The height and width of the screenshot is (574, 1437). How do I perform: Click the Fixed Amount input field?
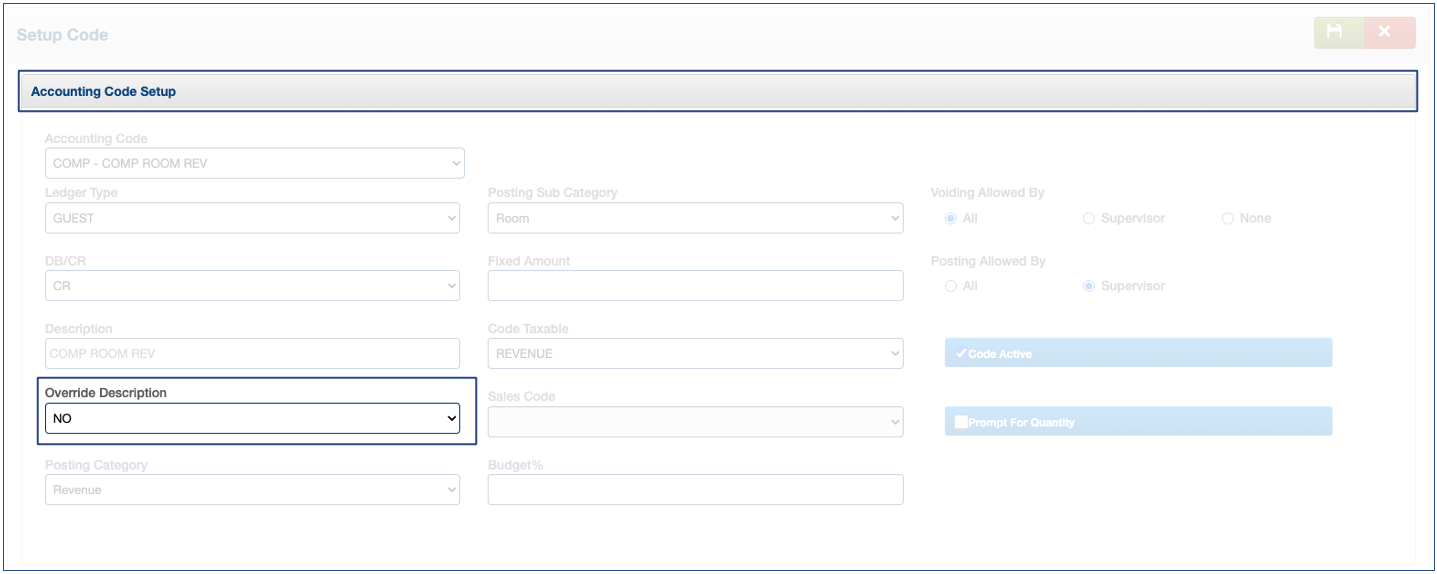[695, 286]
